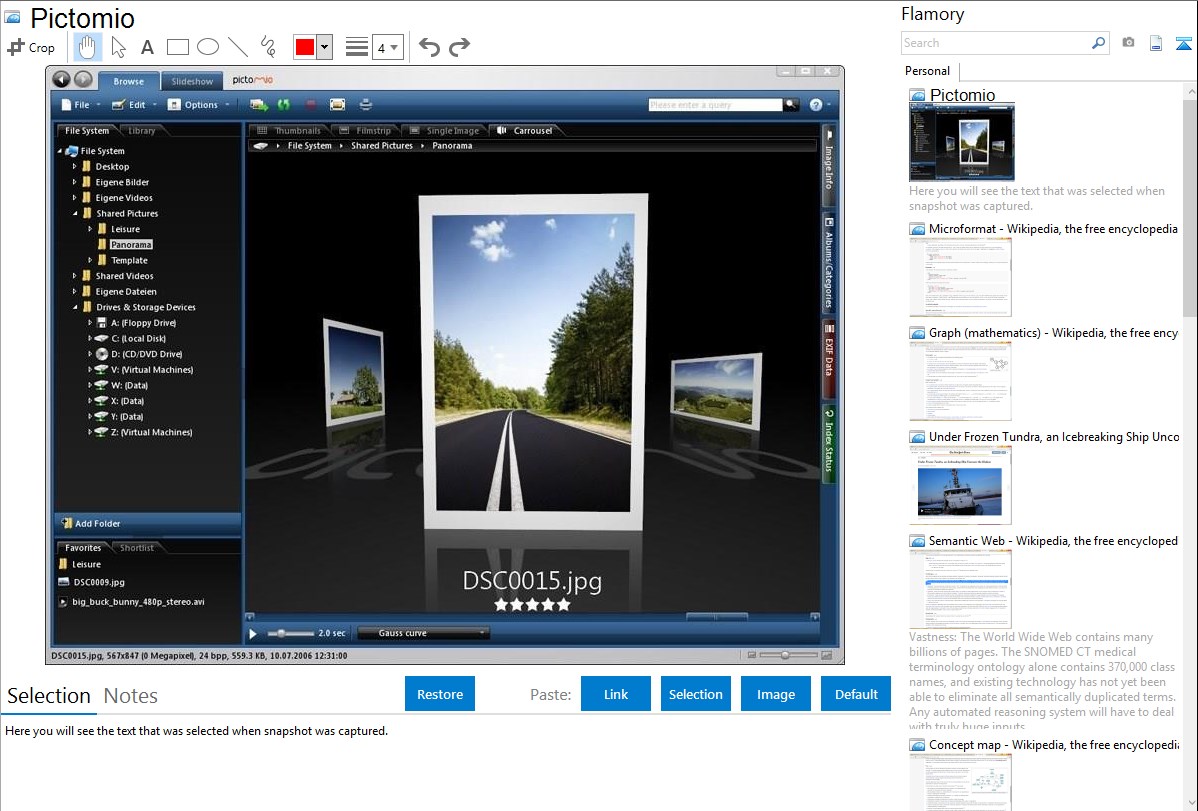Switch to Single Image view
The width and height of the screenshot is (1198, 811).
[445, 131]
